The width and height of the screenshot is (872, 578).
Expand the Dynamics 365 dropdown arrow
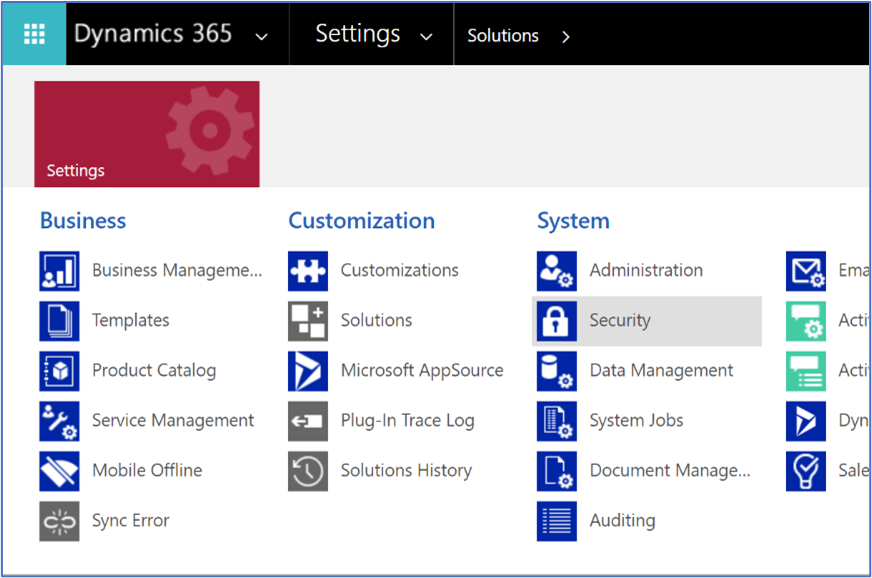262,37
